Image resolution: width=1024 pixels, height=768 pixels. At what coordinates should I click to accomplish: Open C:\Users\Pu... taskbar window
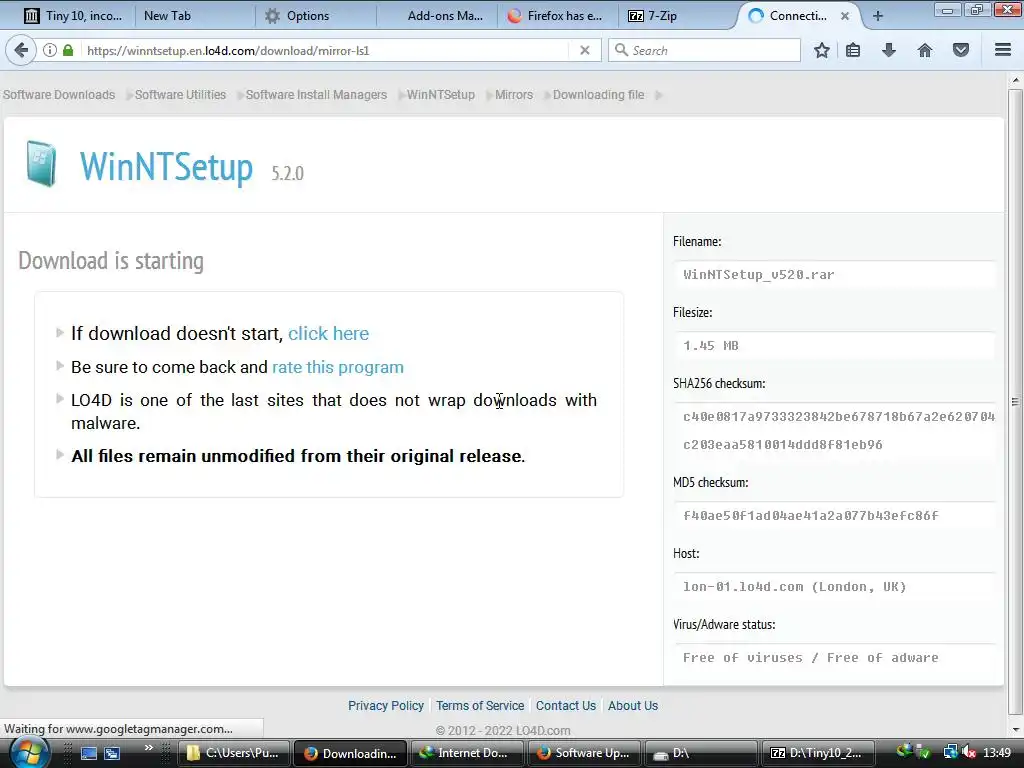click(234, 753)
